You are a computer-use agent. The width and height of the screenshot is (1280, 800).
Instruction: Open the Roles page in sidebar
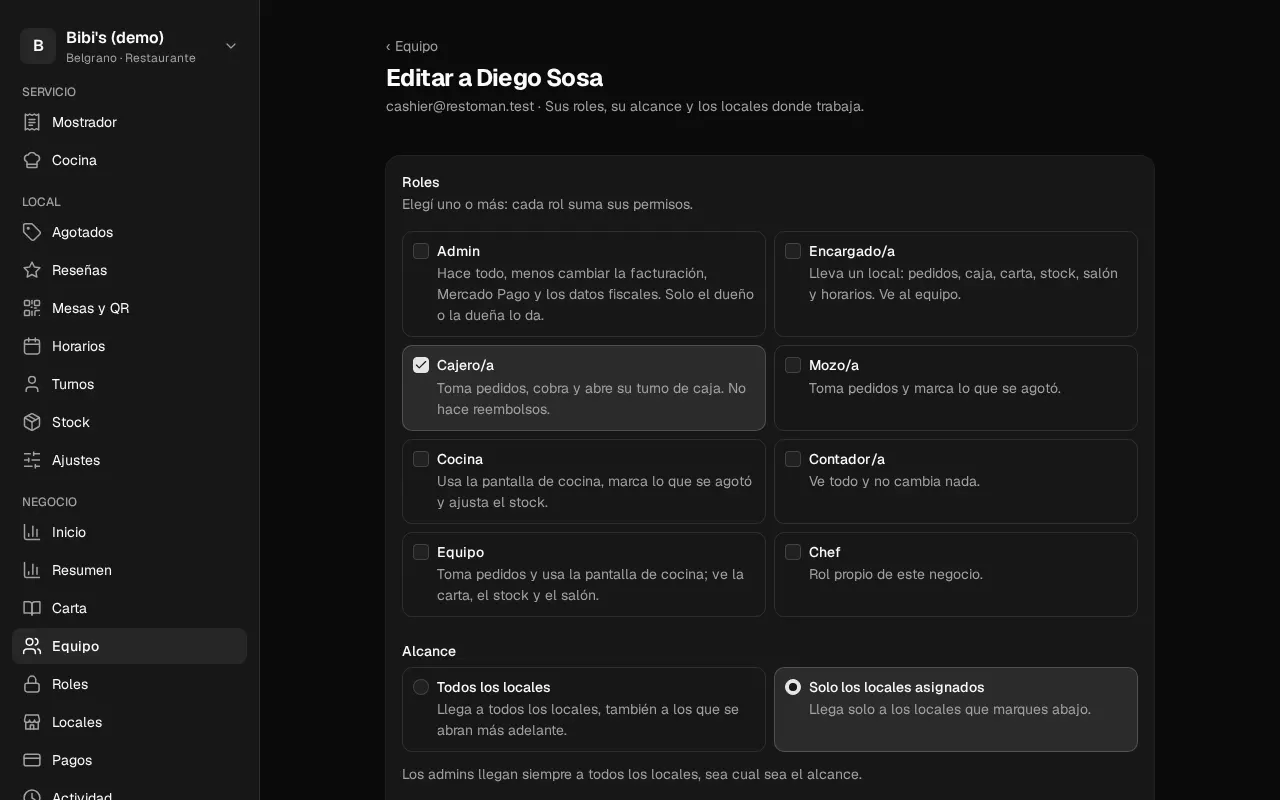pyautogui.click(x=129, y=684)
